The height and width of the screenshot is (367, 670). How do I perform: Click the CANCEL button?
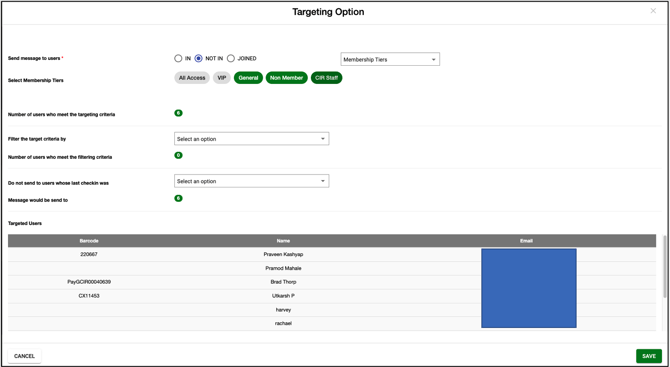tap(24, 356)
